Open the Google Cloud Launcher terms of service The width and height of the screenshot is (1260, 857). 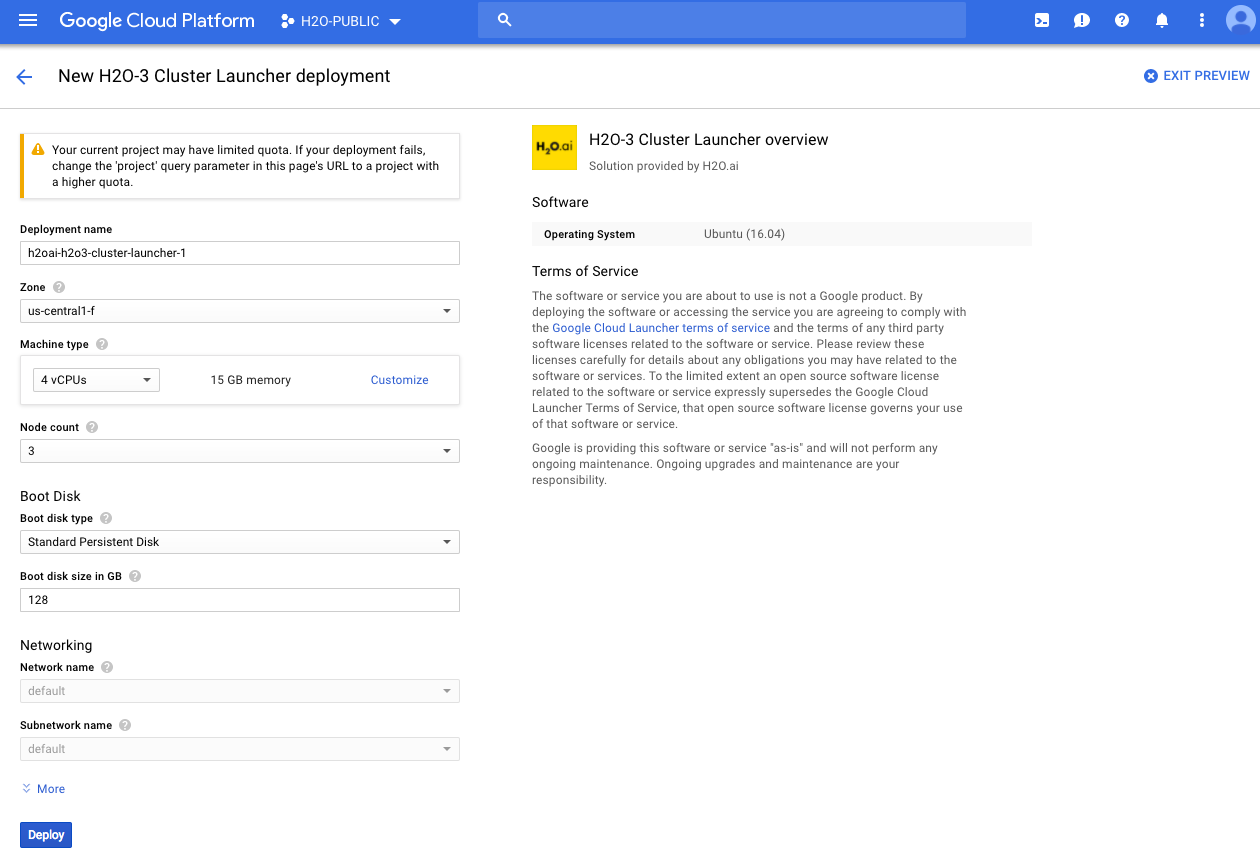point(660,327)
